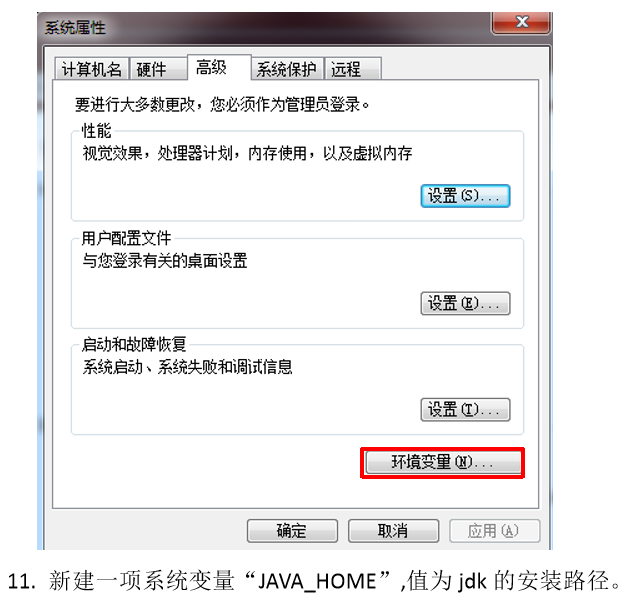Open startup and recovery 设置(T) button

pos(465,410)
